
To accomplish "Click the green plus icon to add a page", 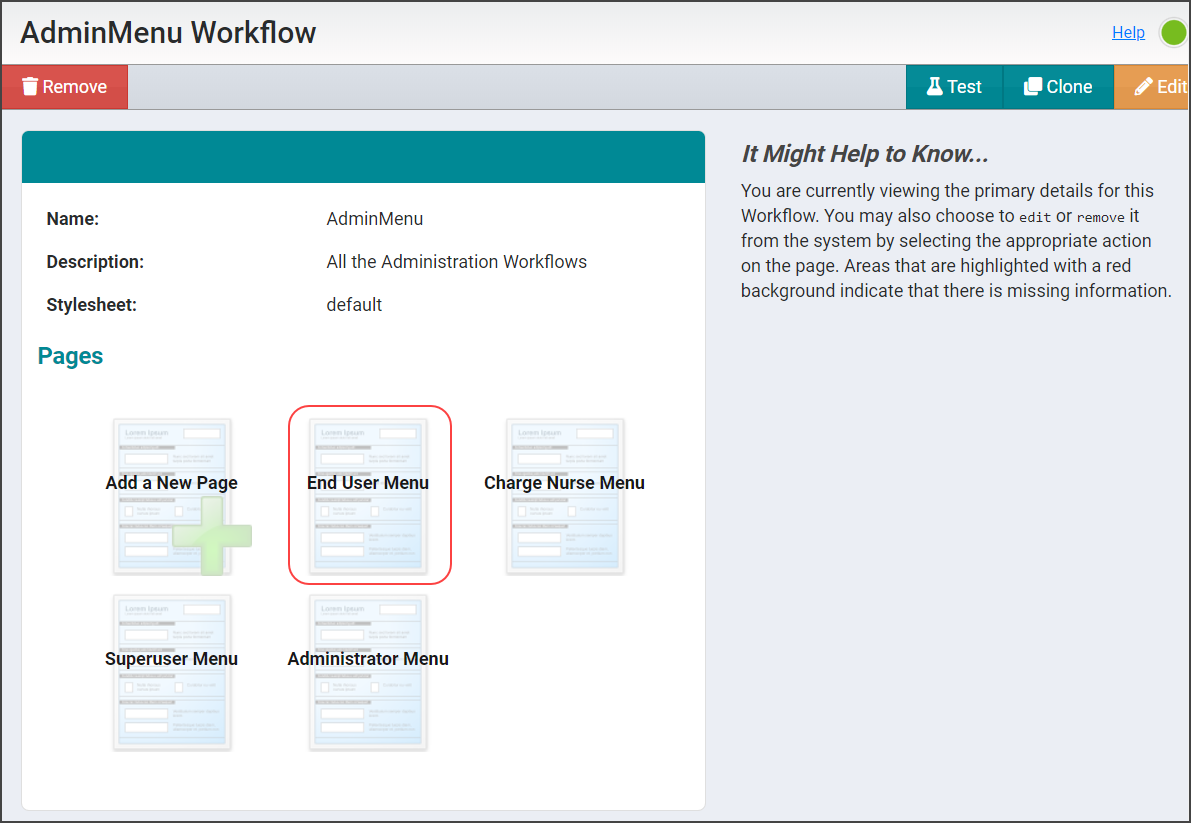I will pyautogui.click(x=213, y=537).
